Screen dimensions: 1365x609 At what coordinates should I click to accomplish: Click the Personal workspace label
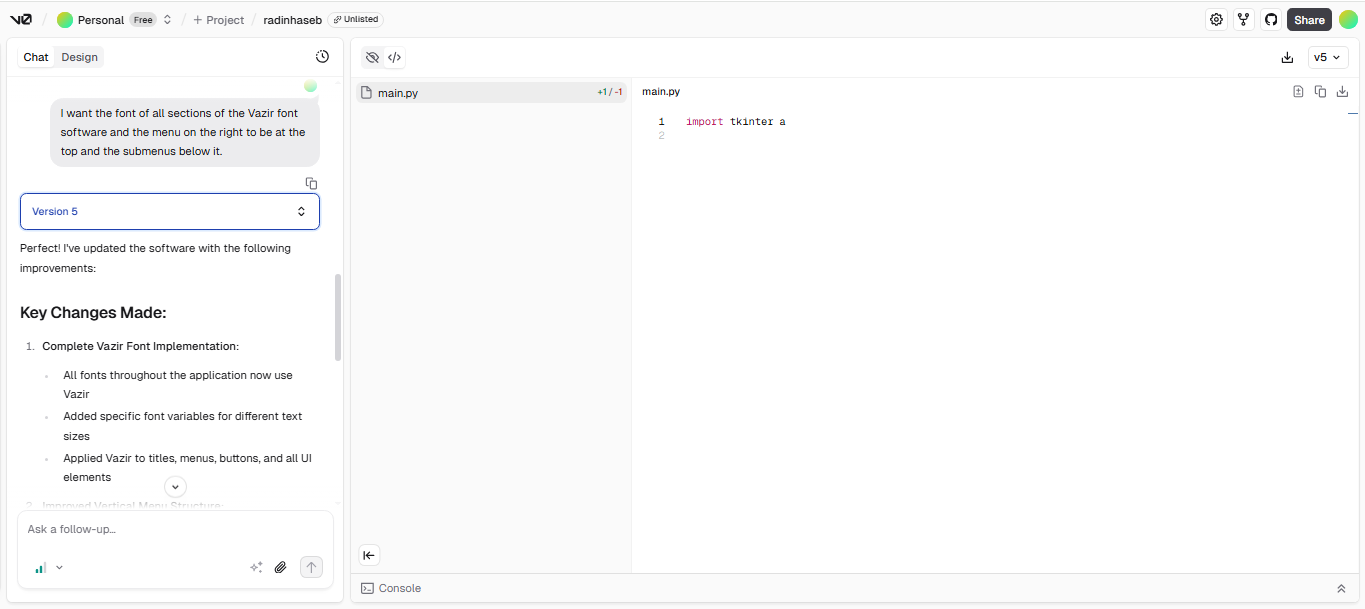click(x=101, y=19)
